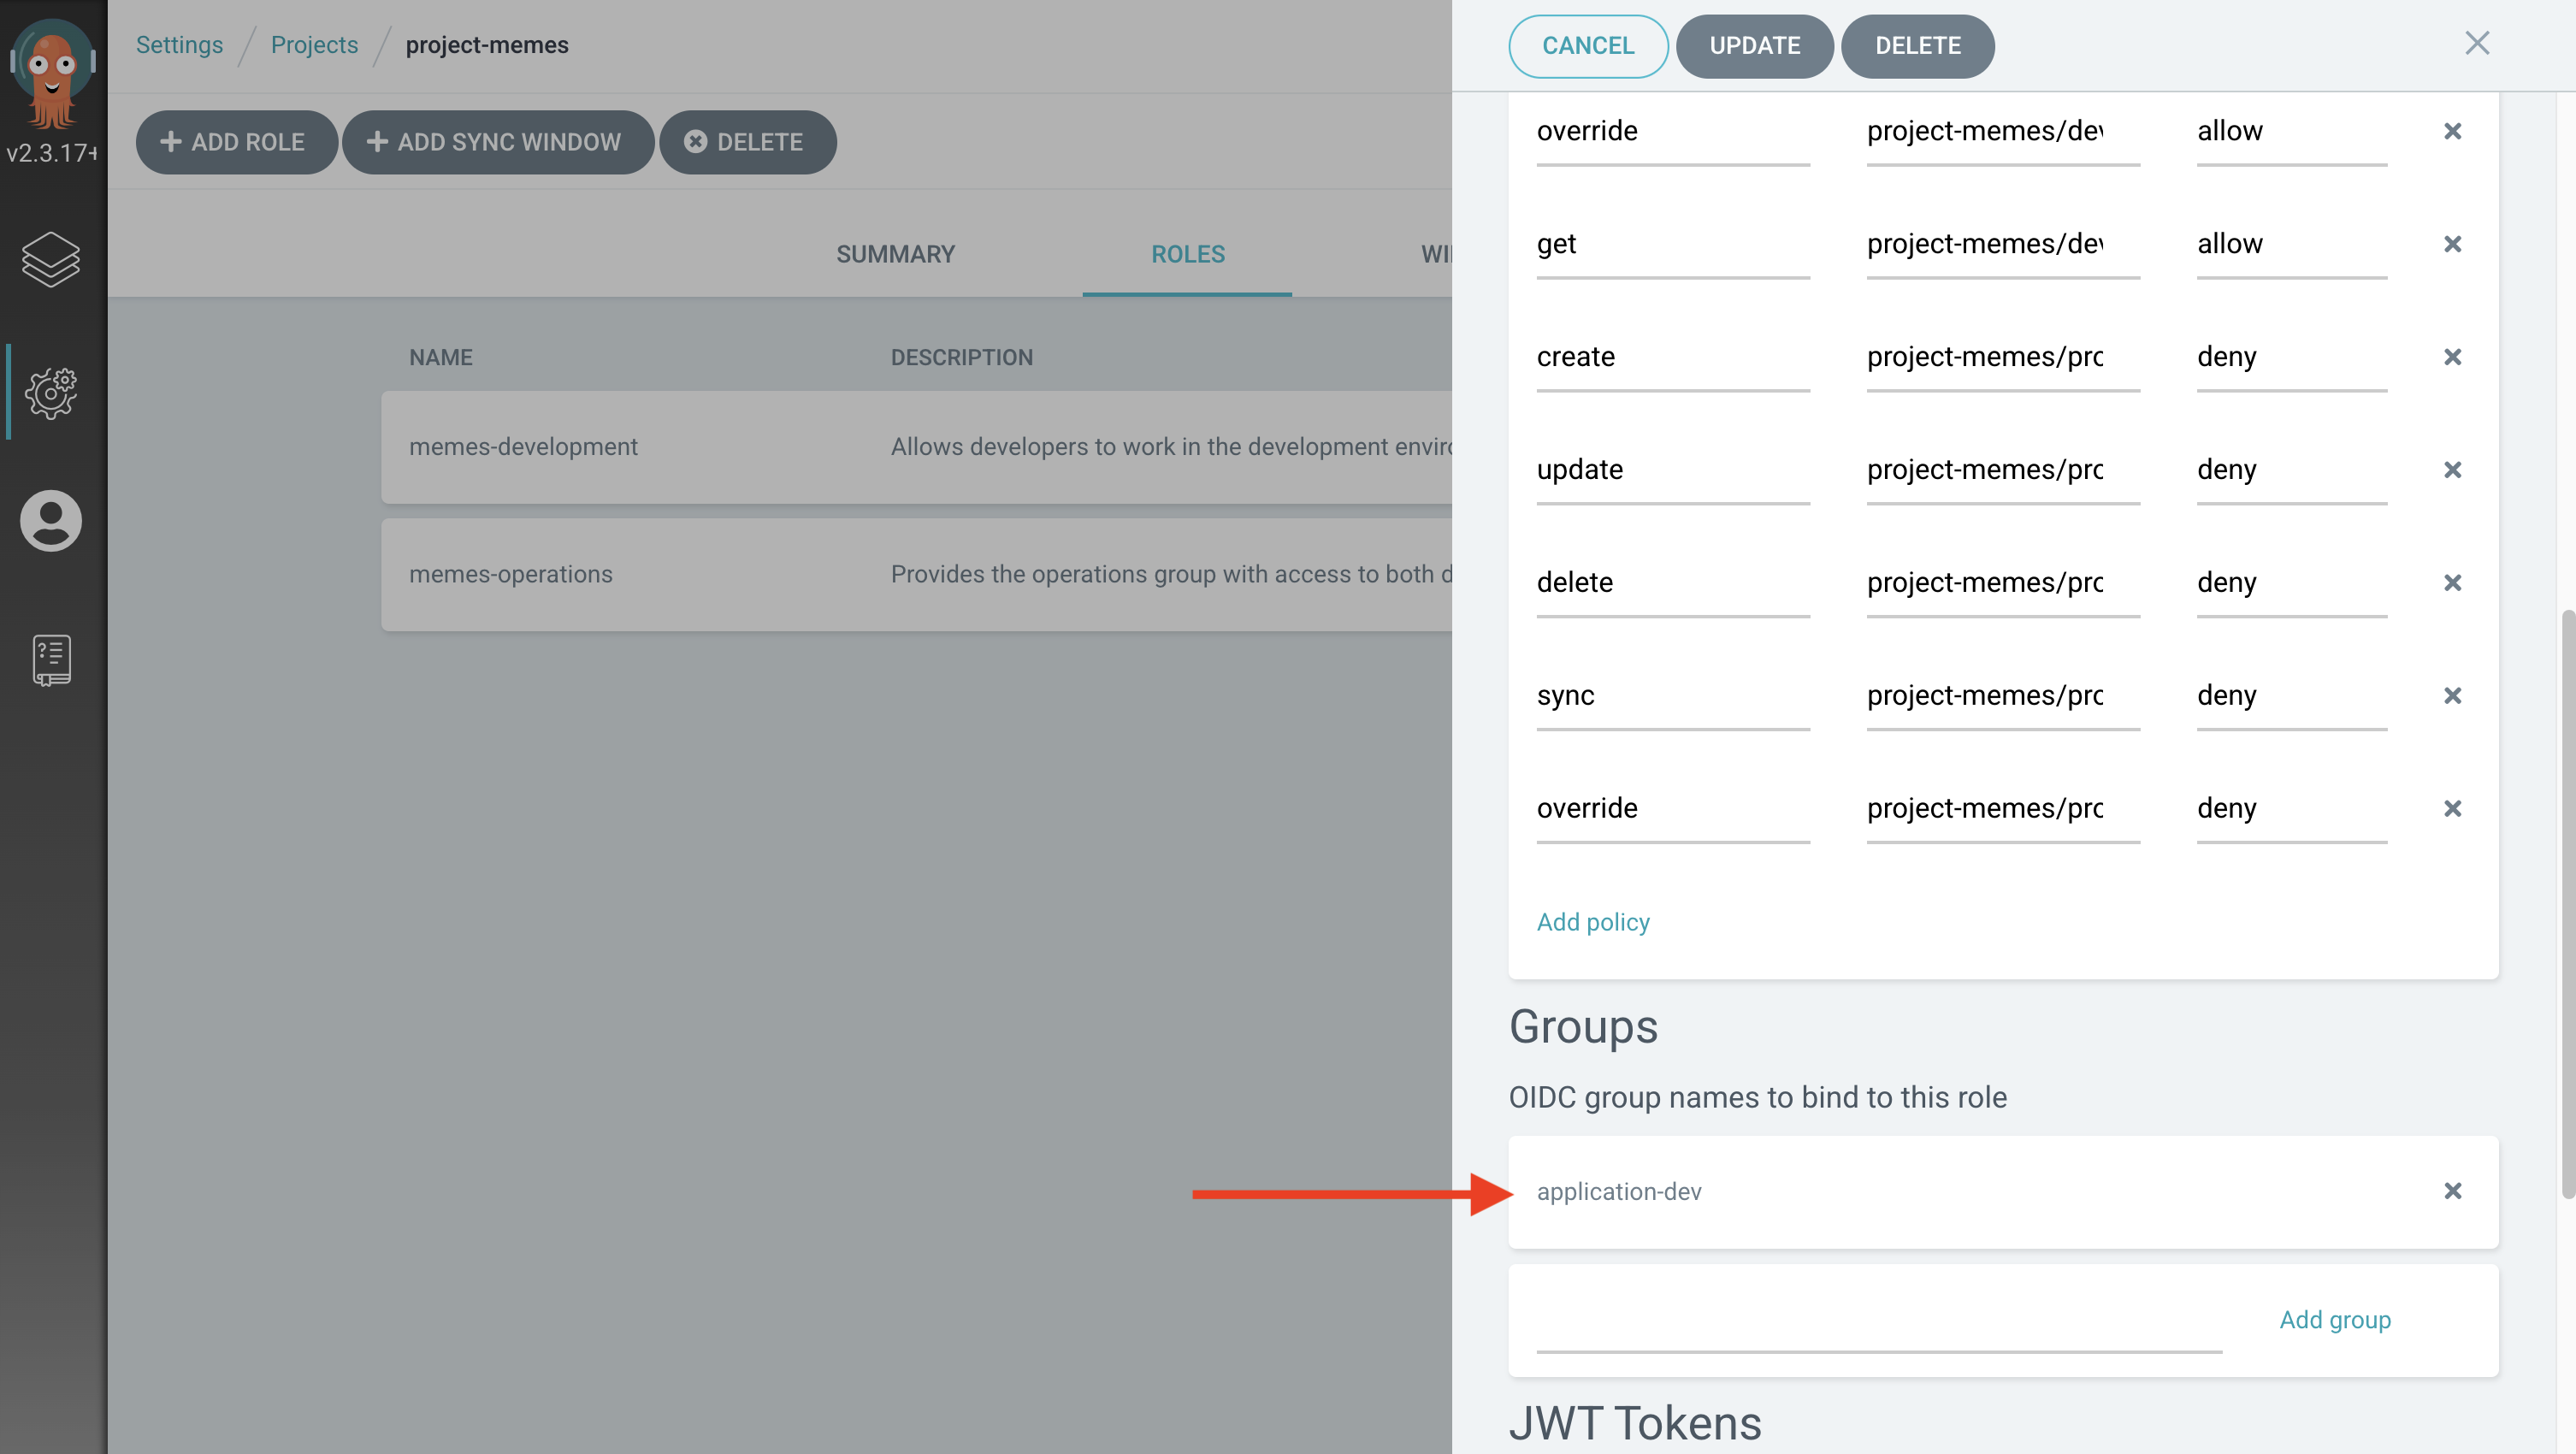Screen dimensions: 2576x1454
Task: Click the user profile icon in sidebar
Action: tap(50, 518)
